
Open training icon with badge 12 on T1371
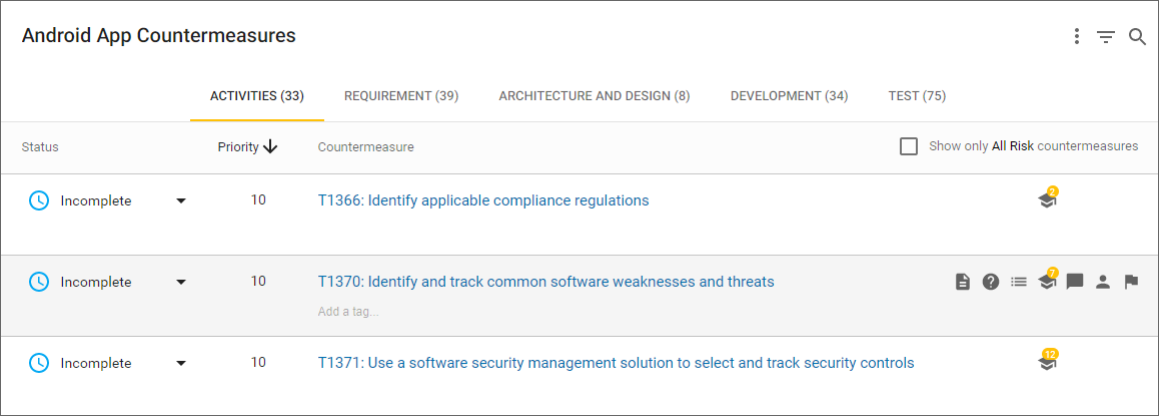tap(1047, 363)
